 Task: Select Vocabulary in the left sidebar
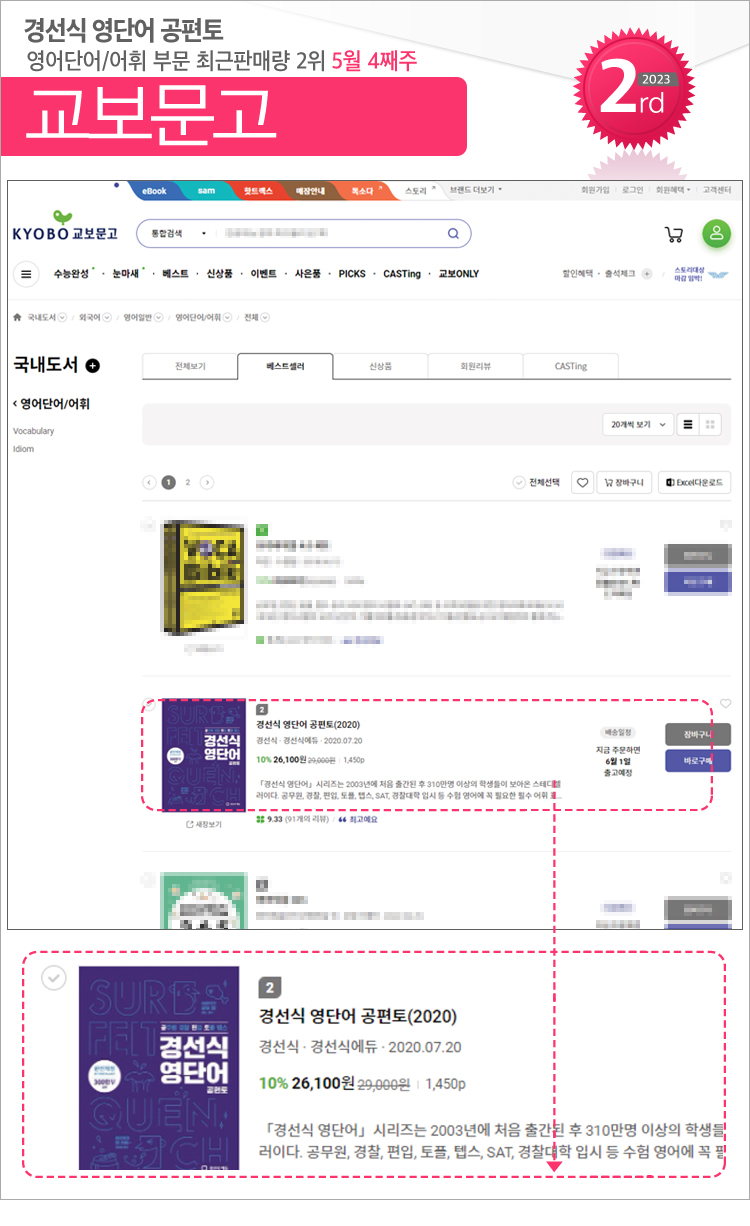coord(34,431)
